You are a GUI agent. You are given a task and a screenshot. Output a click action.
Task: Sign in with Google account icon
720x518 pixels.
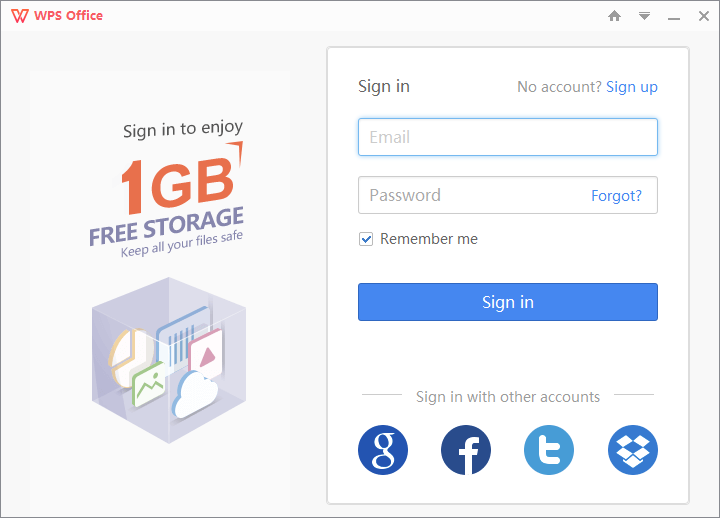click(383, 450)
